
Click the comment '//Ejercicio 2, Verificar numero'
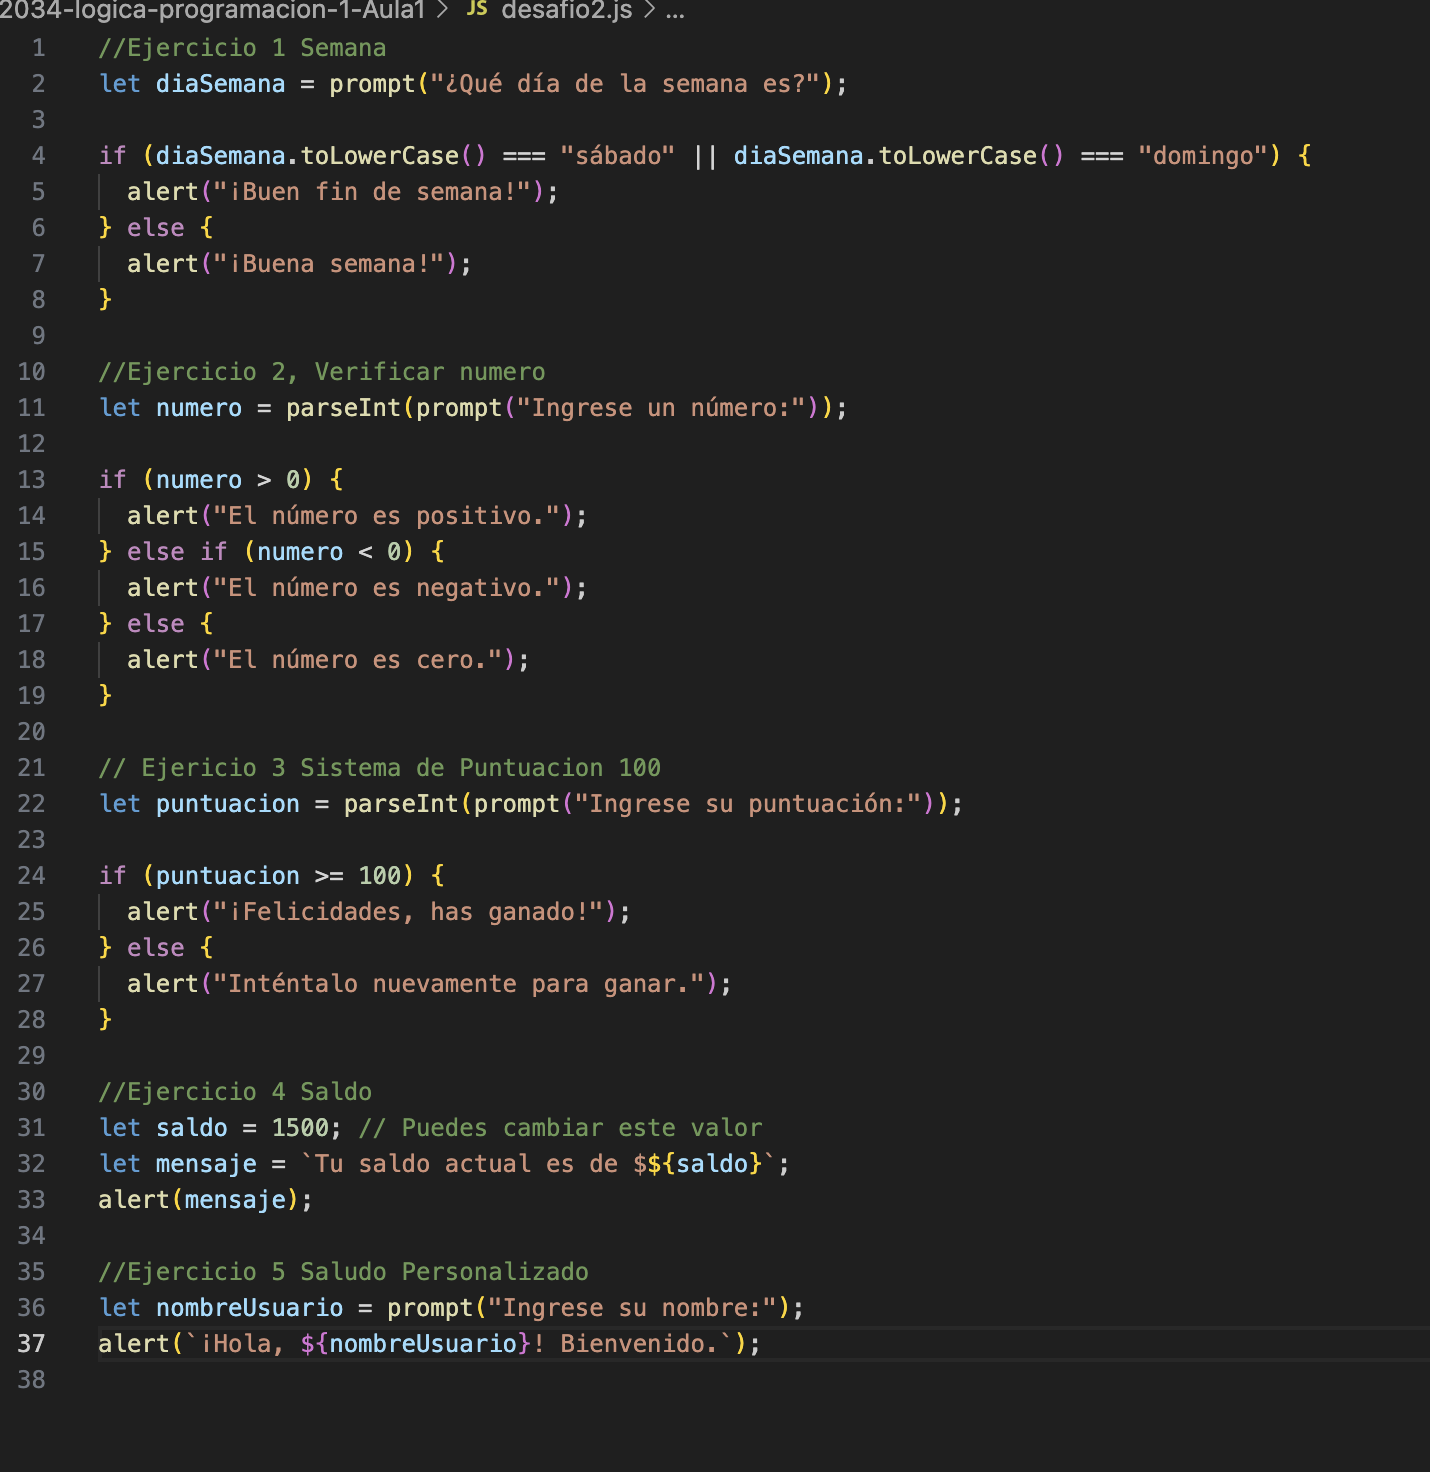click(322, 372)
